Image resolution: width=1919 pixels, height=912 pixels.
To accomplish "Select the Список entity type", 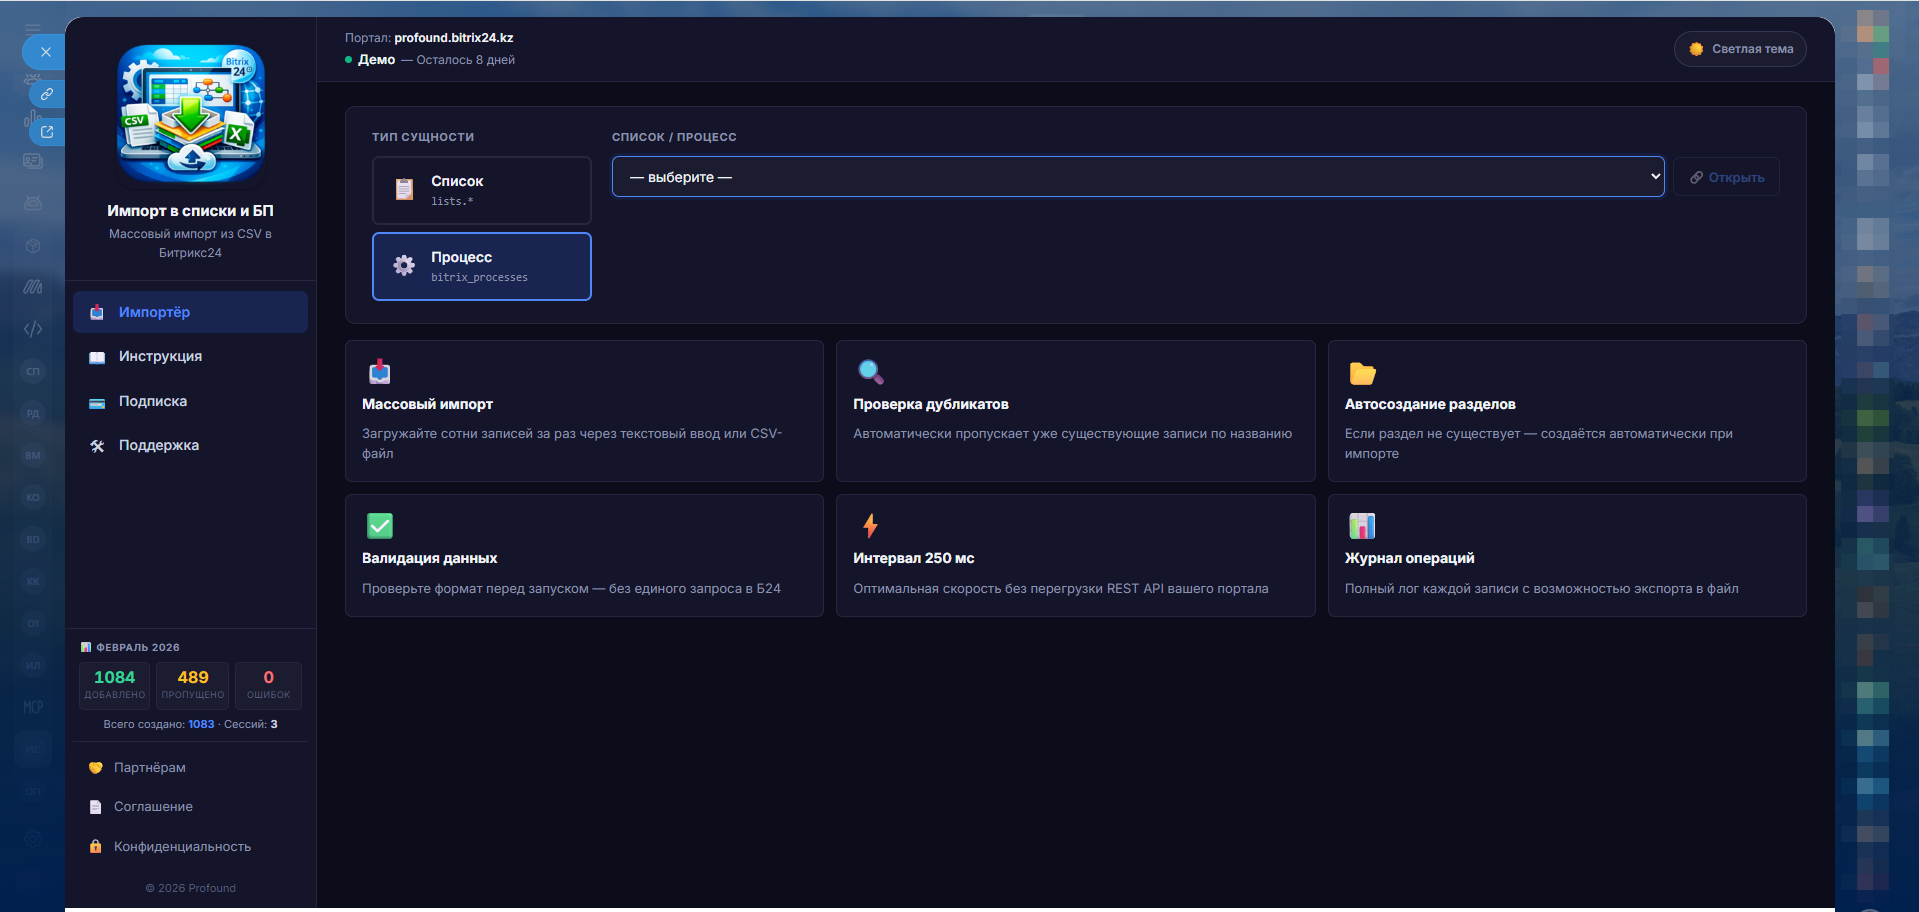I will click(481, 190).
